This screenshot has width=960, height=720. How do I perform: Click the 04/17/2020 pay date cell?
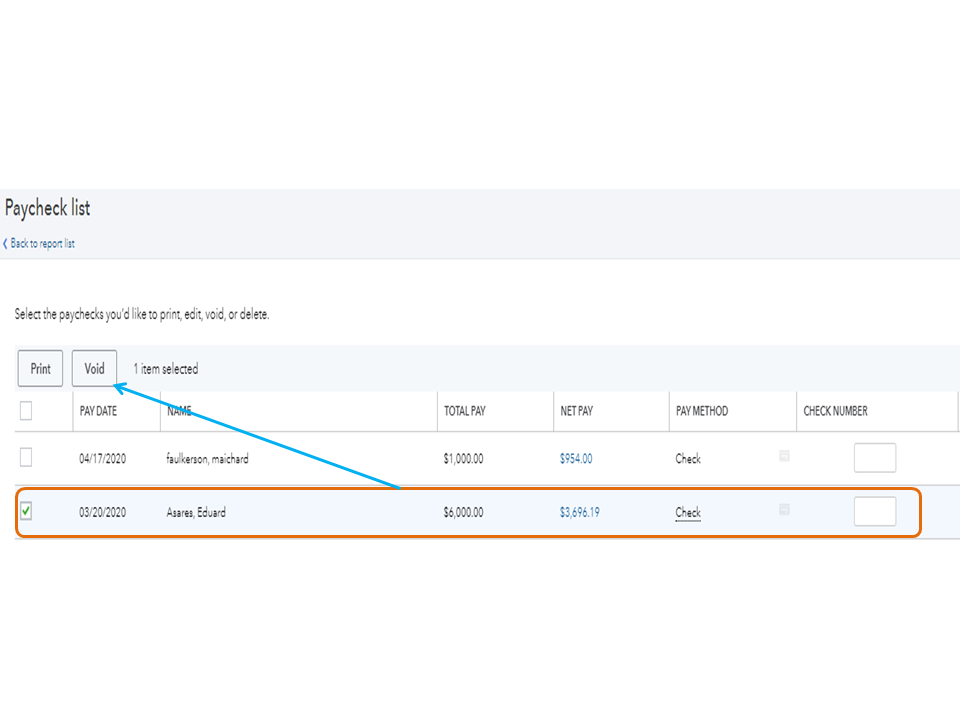(103, 459)
